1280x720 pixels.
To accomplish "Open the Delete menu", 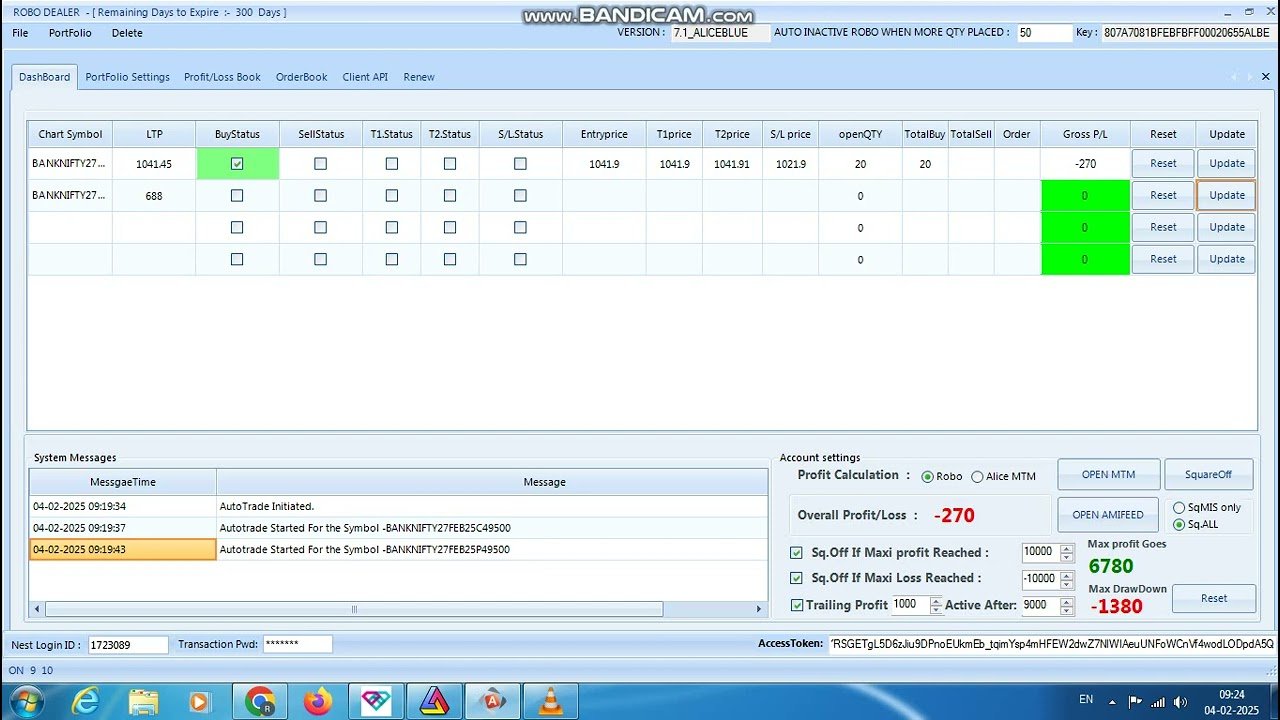I will [x=127, y=33].
